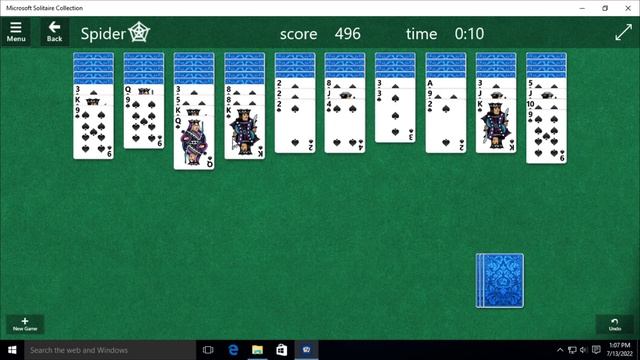This screenshot has width=640, height=360.
Task: Open Task View in the taskbar
Action: click(208, 350)
